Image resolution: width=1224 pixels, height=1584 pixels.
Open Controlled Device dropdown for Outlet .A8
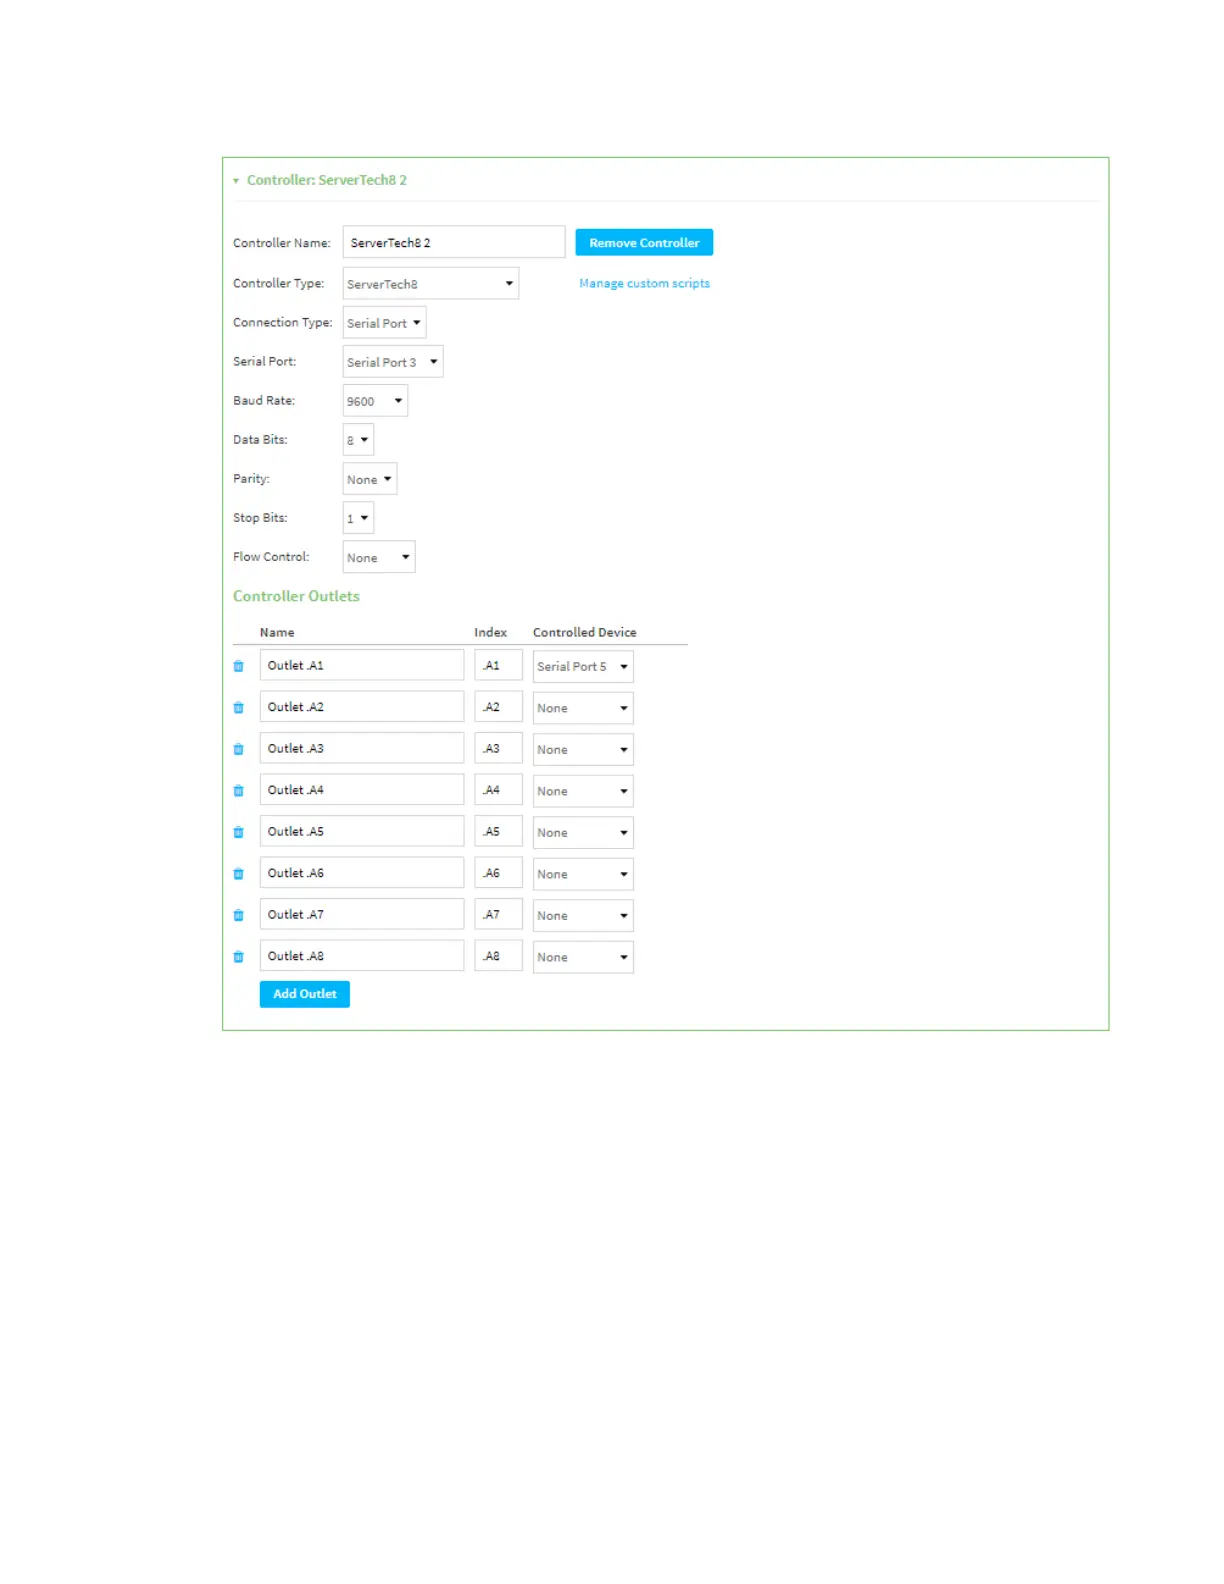coord(583,957)
